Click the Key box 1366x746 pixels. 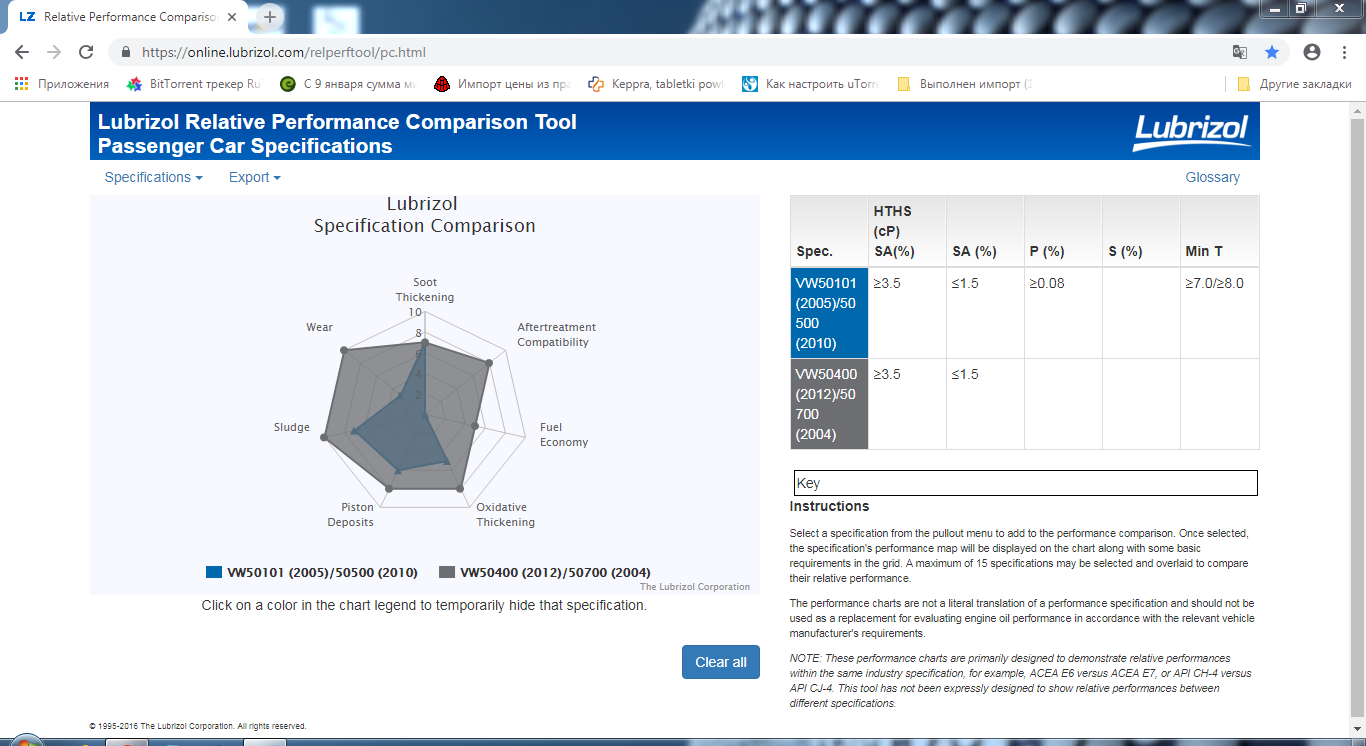coord(1025,483)
